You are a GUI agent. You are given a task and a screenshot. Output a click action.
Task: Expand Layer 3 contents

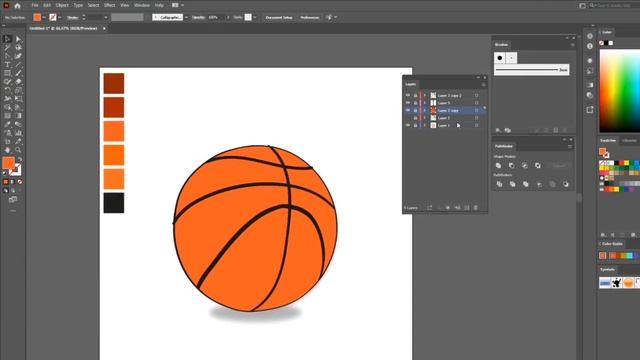pyautogui.click(x=424, y=118)
